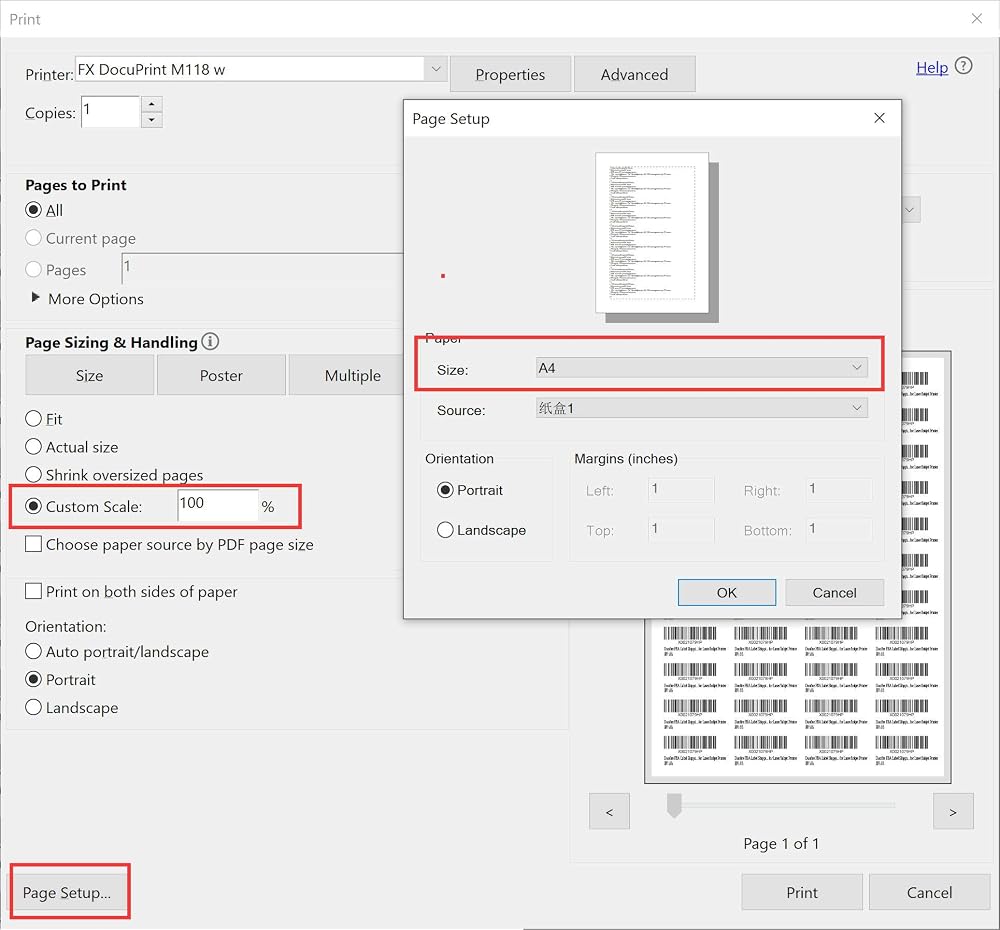
Task: Close the Print dialog window
Action: coord(976,18)
